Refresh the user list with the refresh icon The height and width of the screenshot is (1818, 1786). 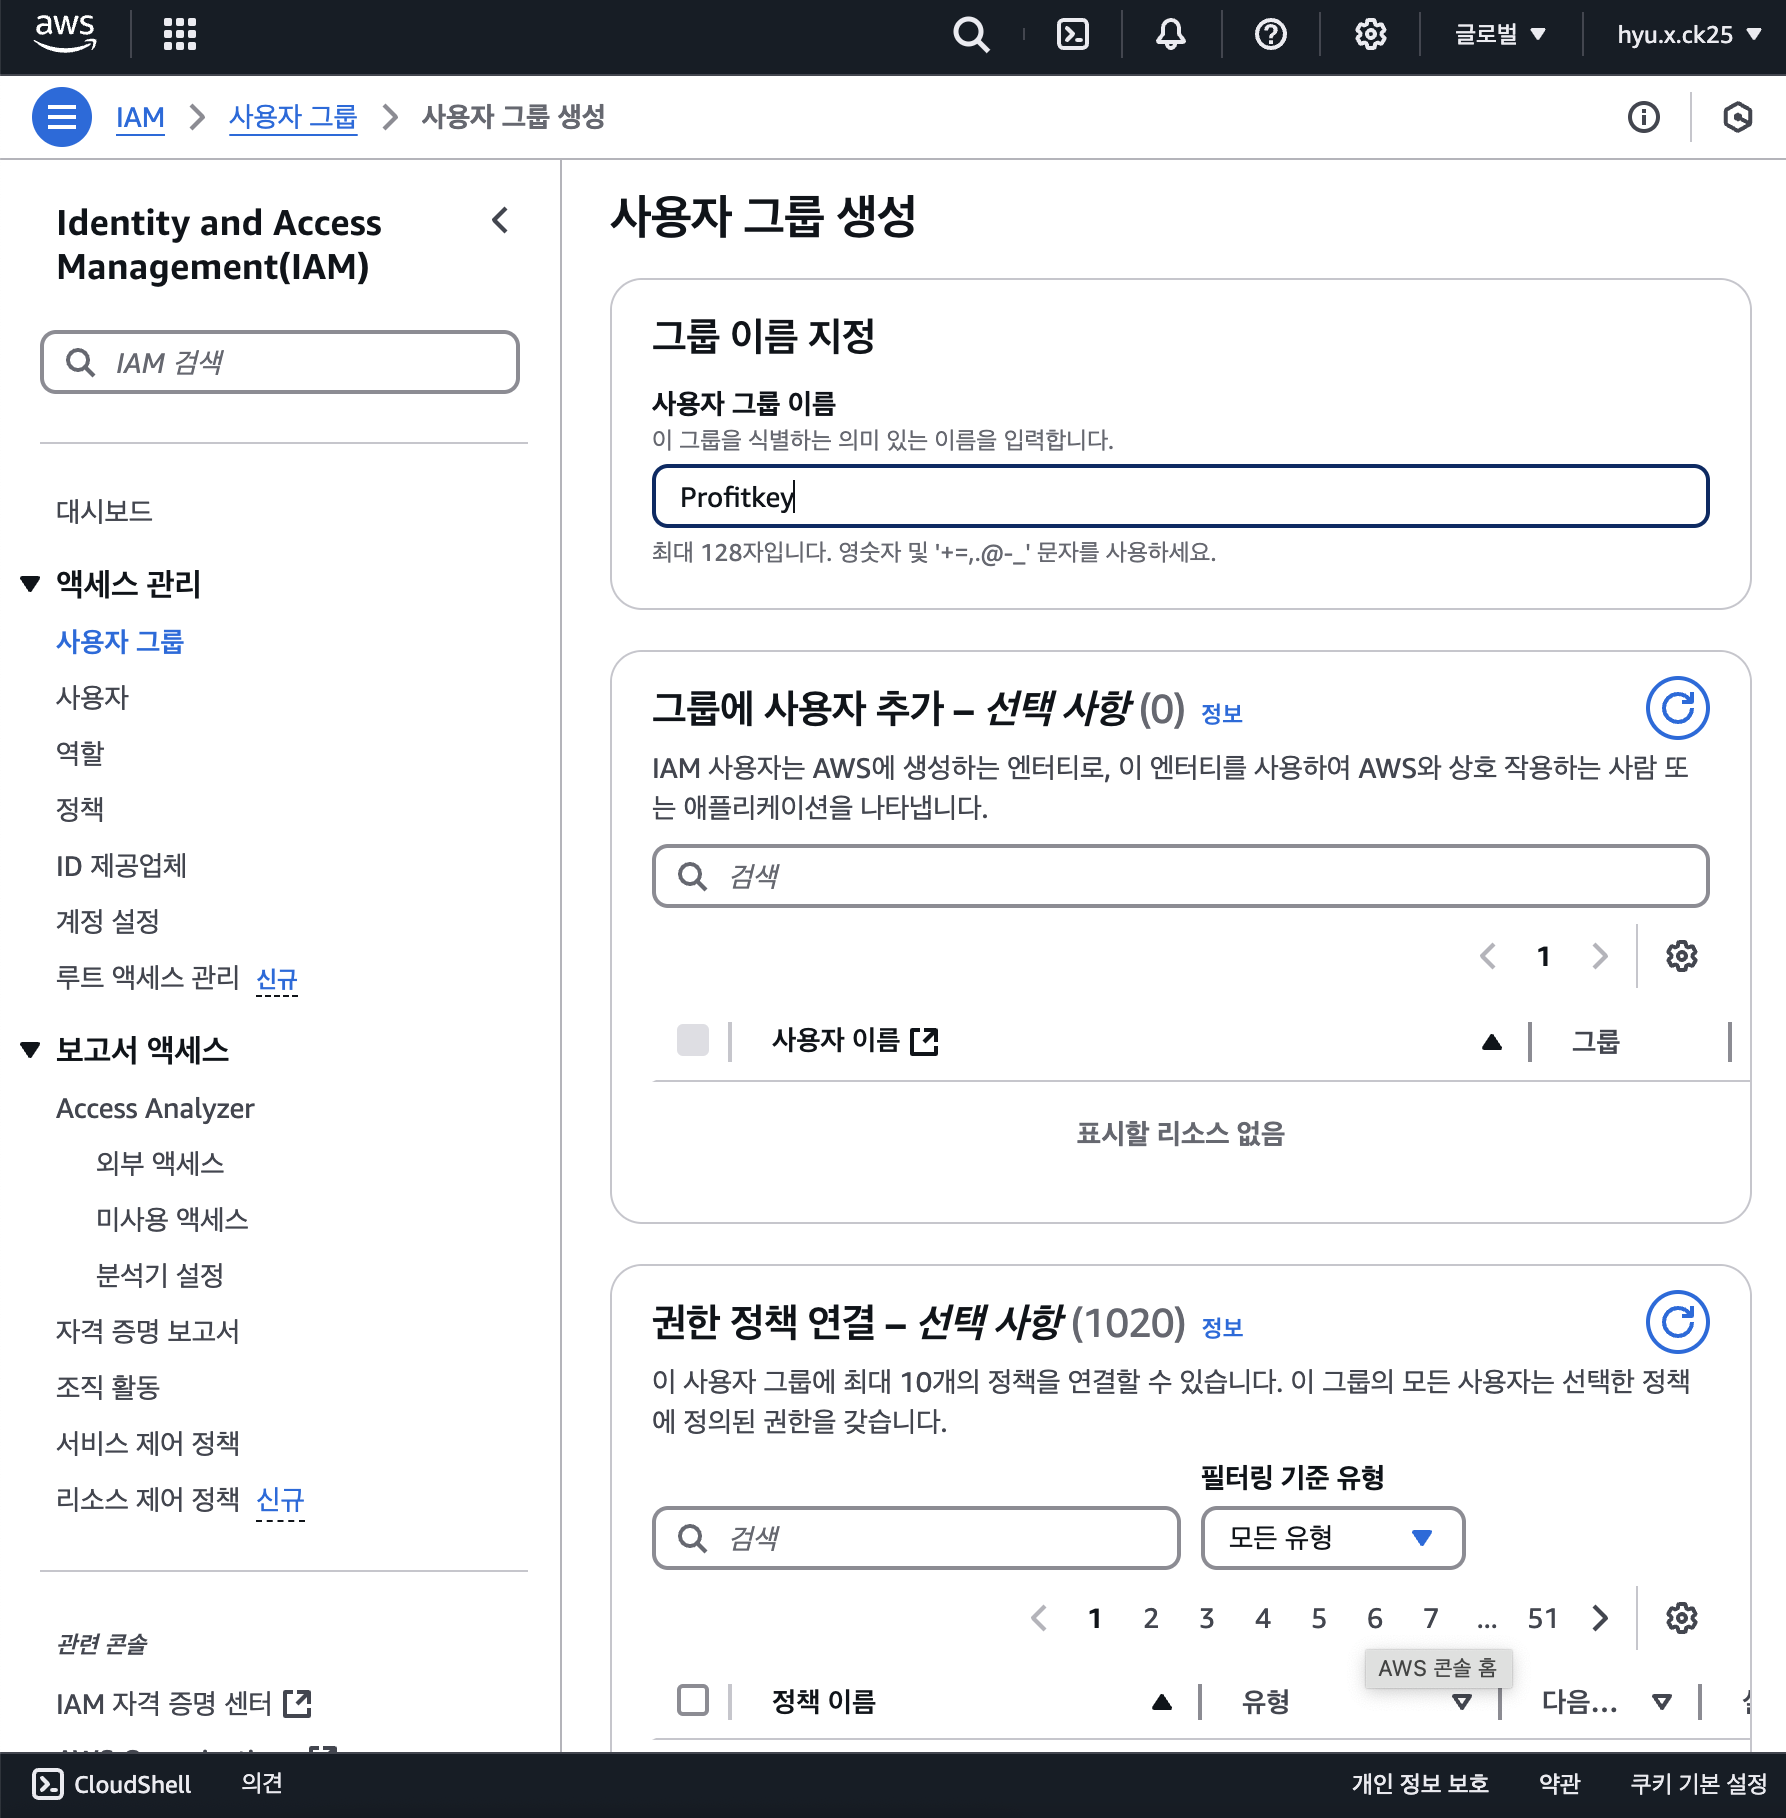(1678, 707)
